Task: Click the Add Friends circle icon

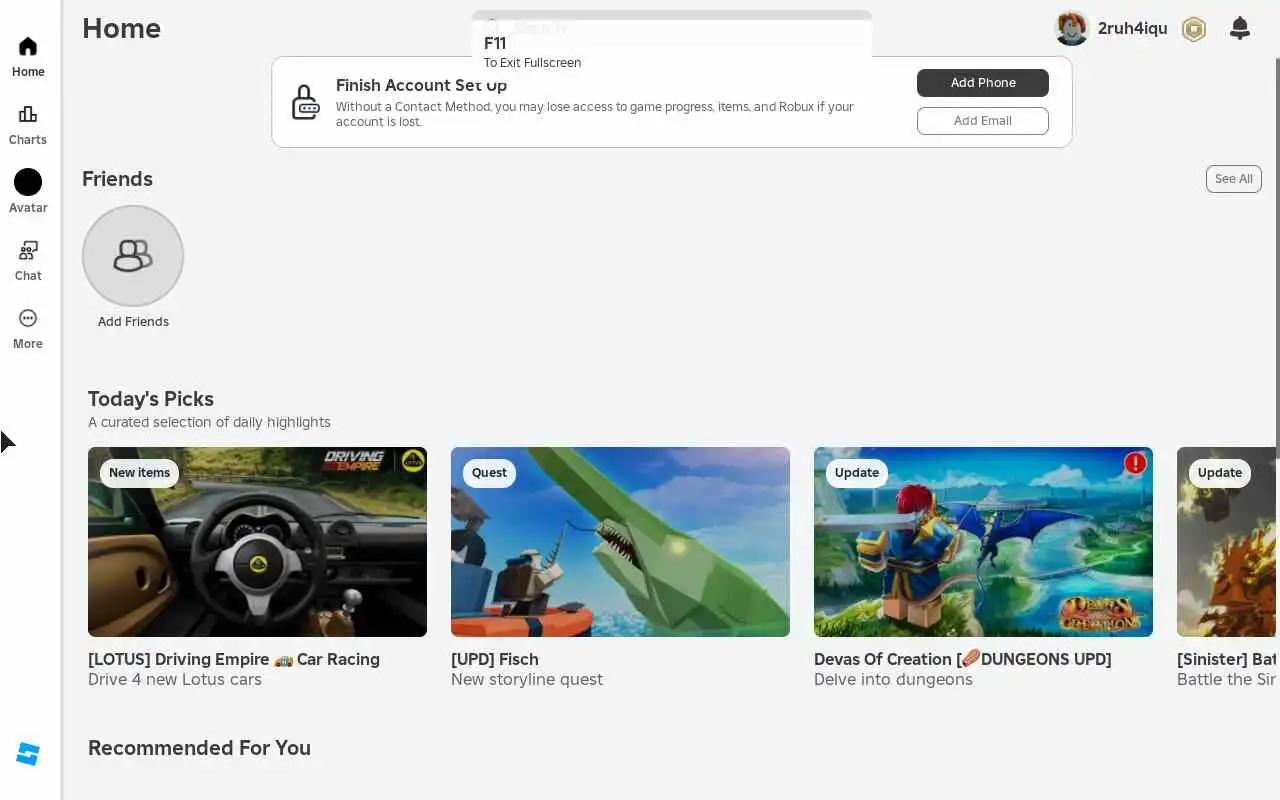Action: coord(133,256)
